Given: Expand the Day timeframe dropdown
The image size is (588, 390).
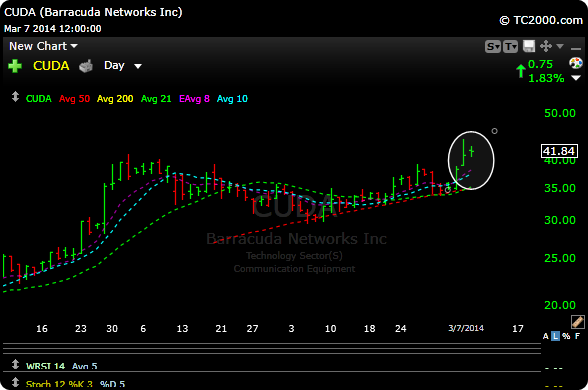Looking at the screenshot, I should (123, 66).
